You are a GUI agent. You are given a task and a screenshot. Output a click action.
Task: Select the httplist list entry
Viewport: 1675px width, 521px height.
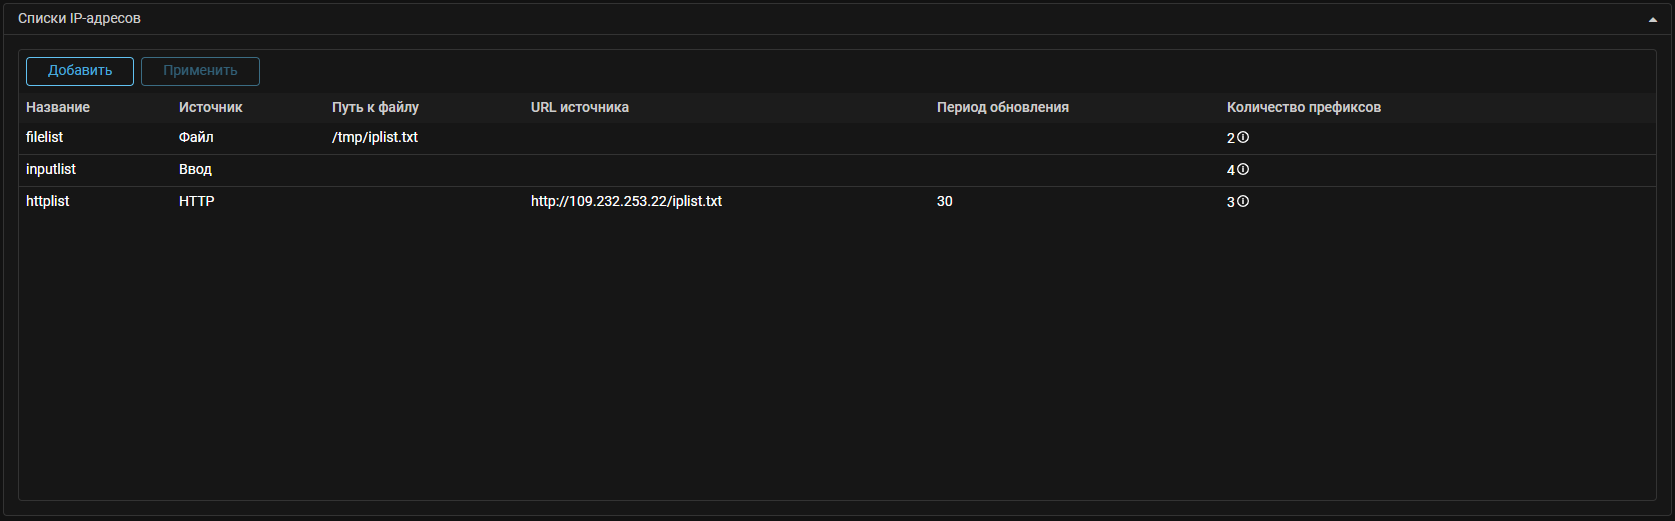[48, 201]
